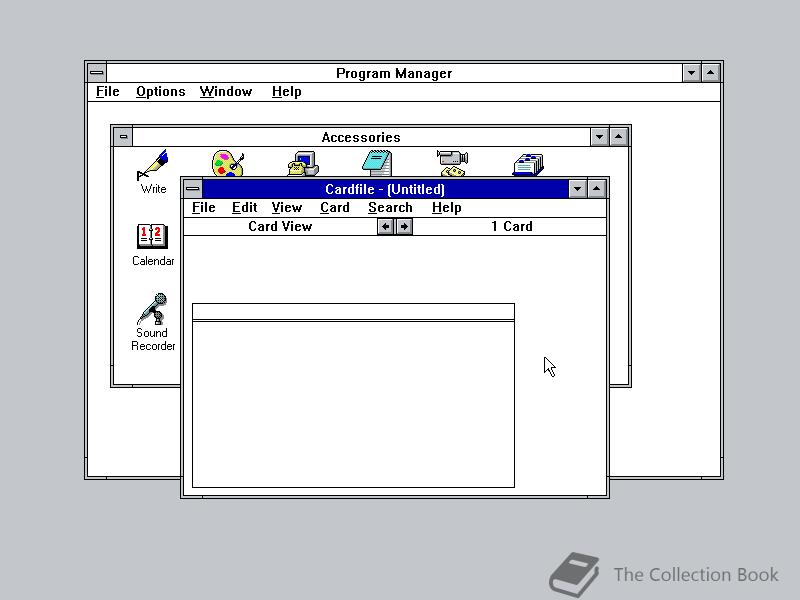Click the Cardfile - (Untitled) title bar
Viewport: 800px width, 600px height.
coord(385,189)
